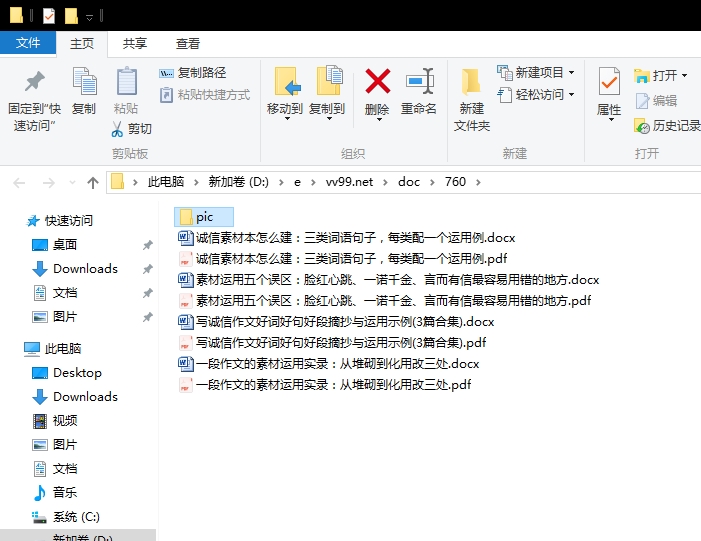The height and width of the screenshot is (541, 701).
Task: Click the folder icon in address bar
Action: click(x=117, y=182)
